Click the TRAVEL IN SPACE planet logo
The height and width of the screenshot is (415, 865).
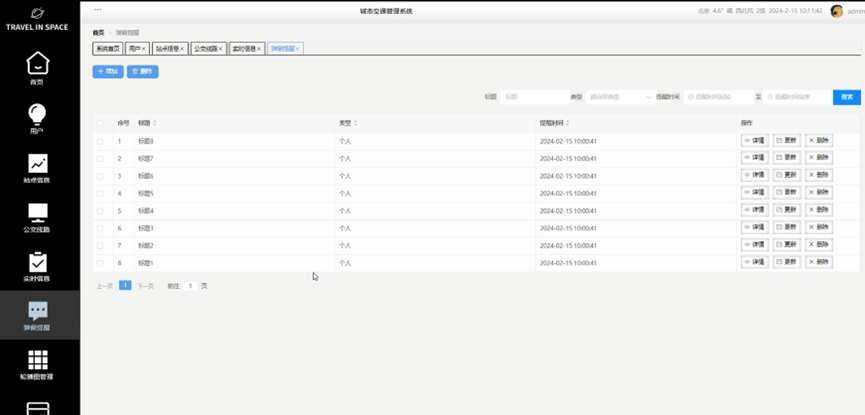pyautogui.click(x=38, y=13)
